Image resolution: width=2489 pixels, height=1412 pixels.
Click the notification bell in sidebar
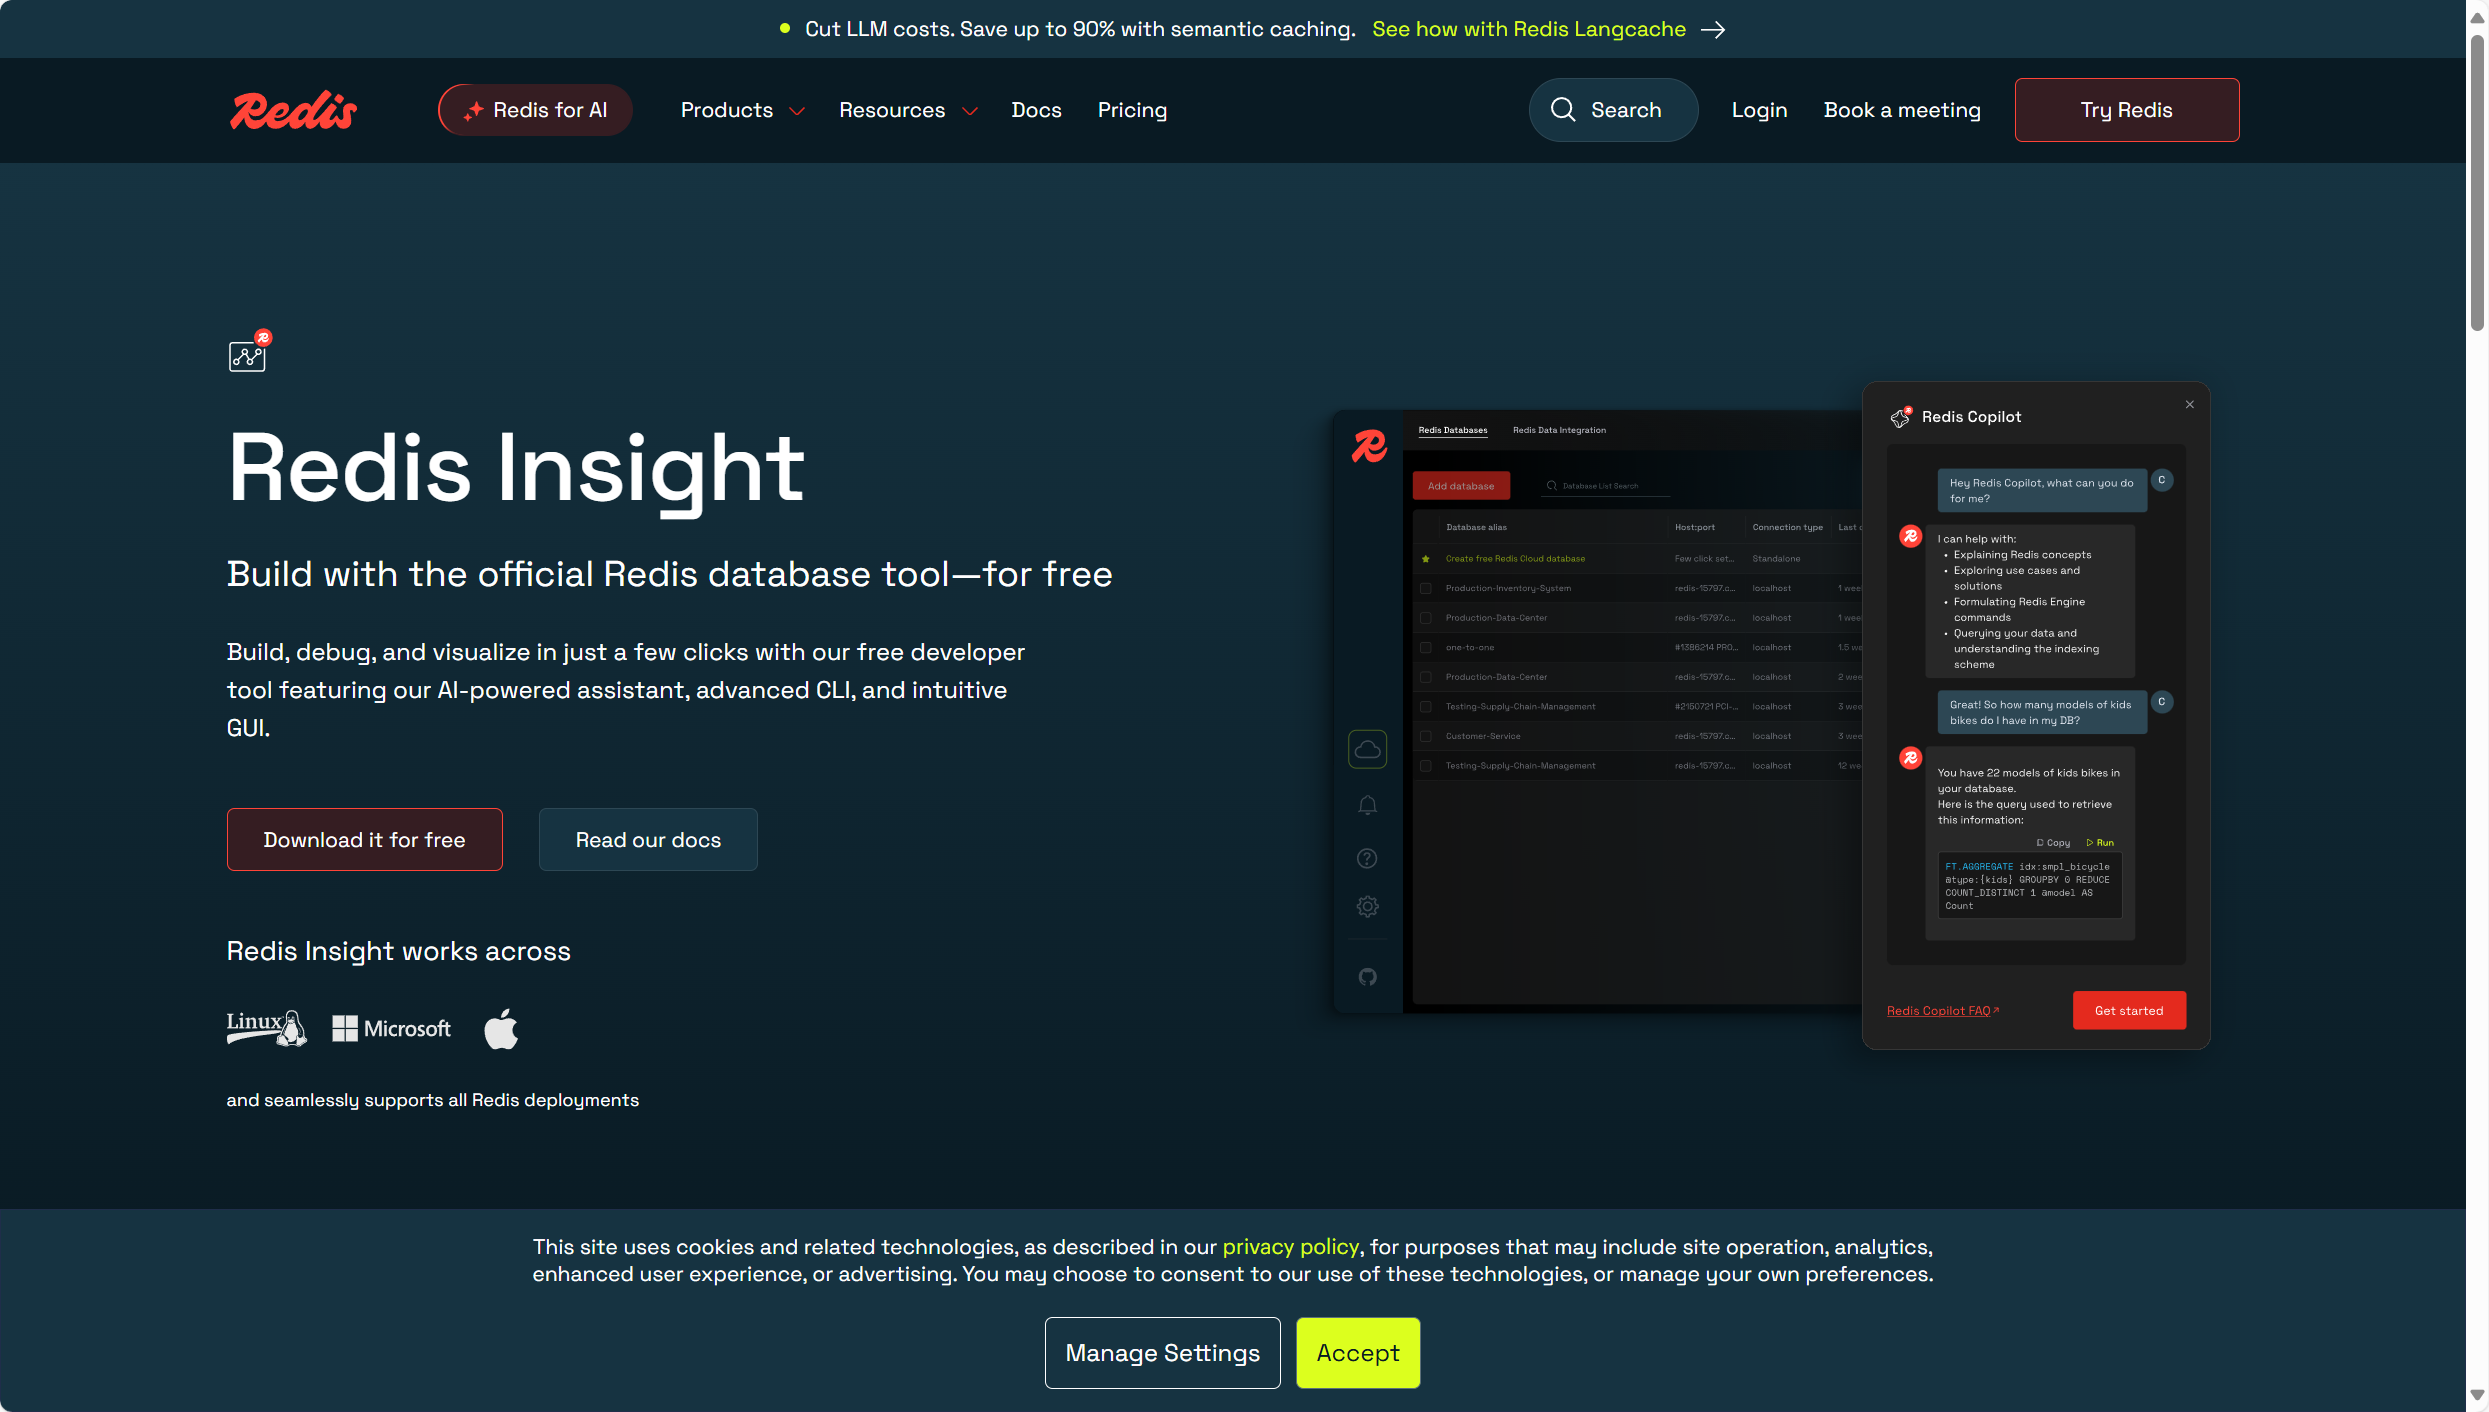tap(1367, 806)
